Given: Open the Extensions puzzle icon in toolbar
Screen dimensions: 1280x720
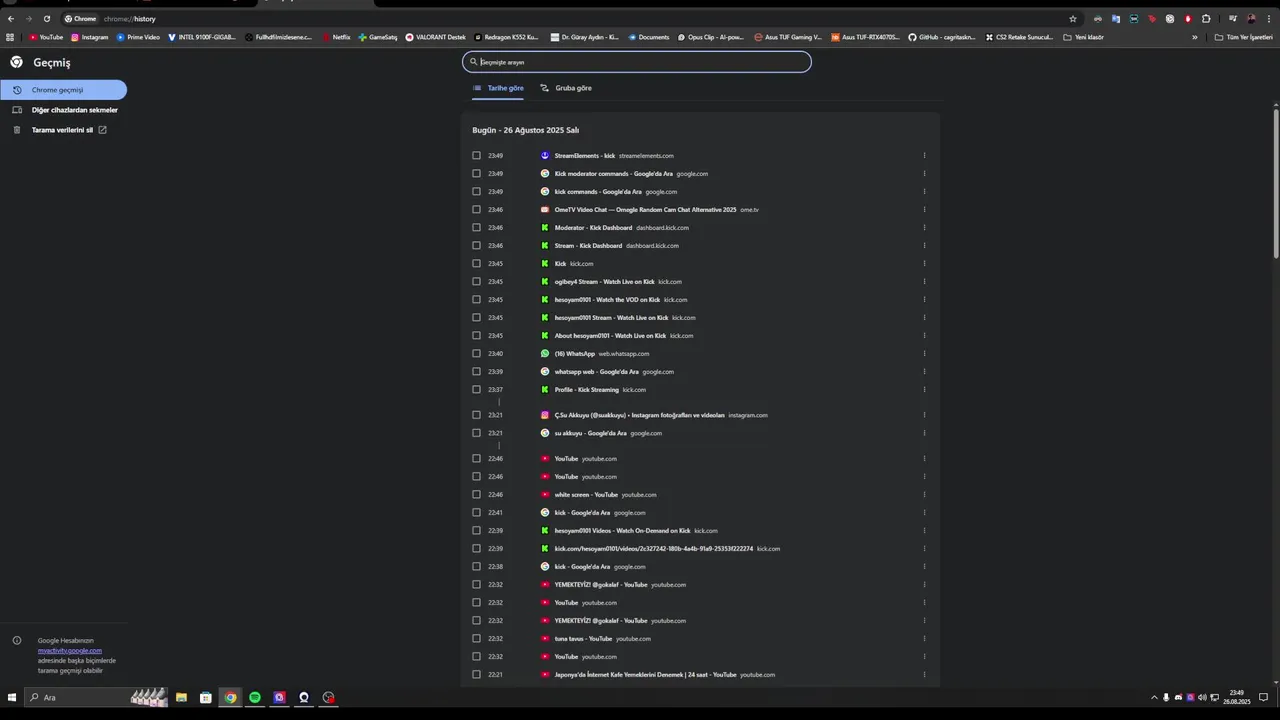Looking at the screenshot, I should (x=1206, y=19).
